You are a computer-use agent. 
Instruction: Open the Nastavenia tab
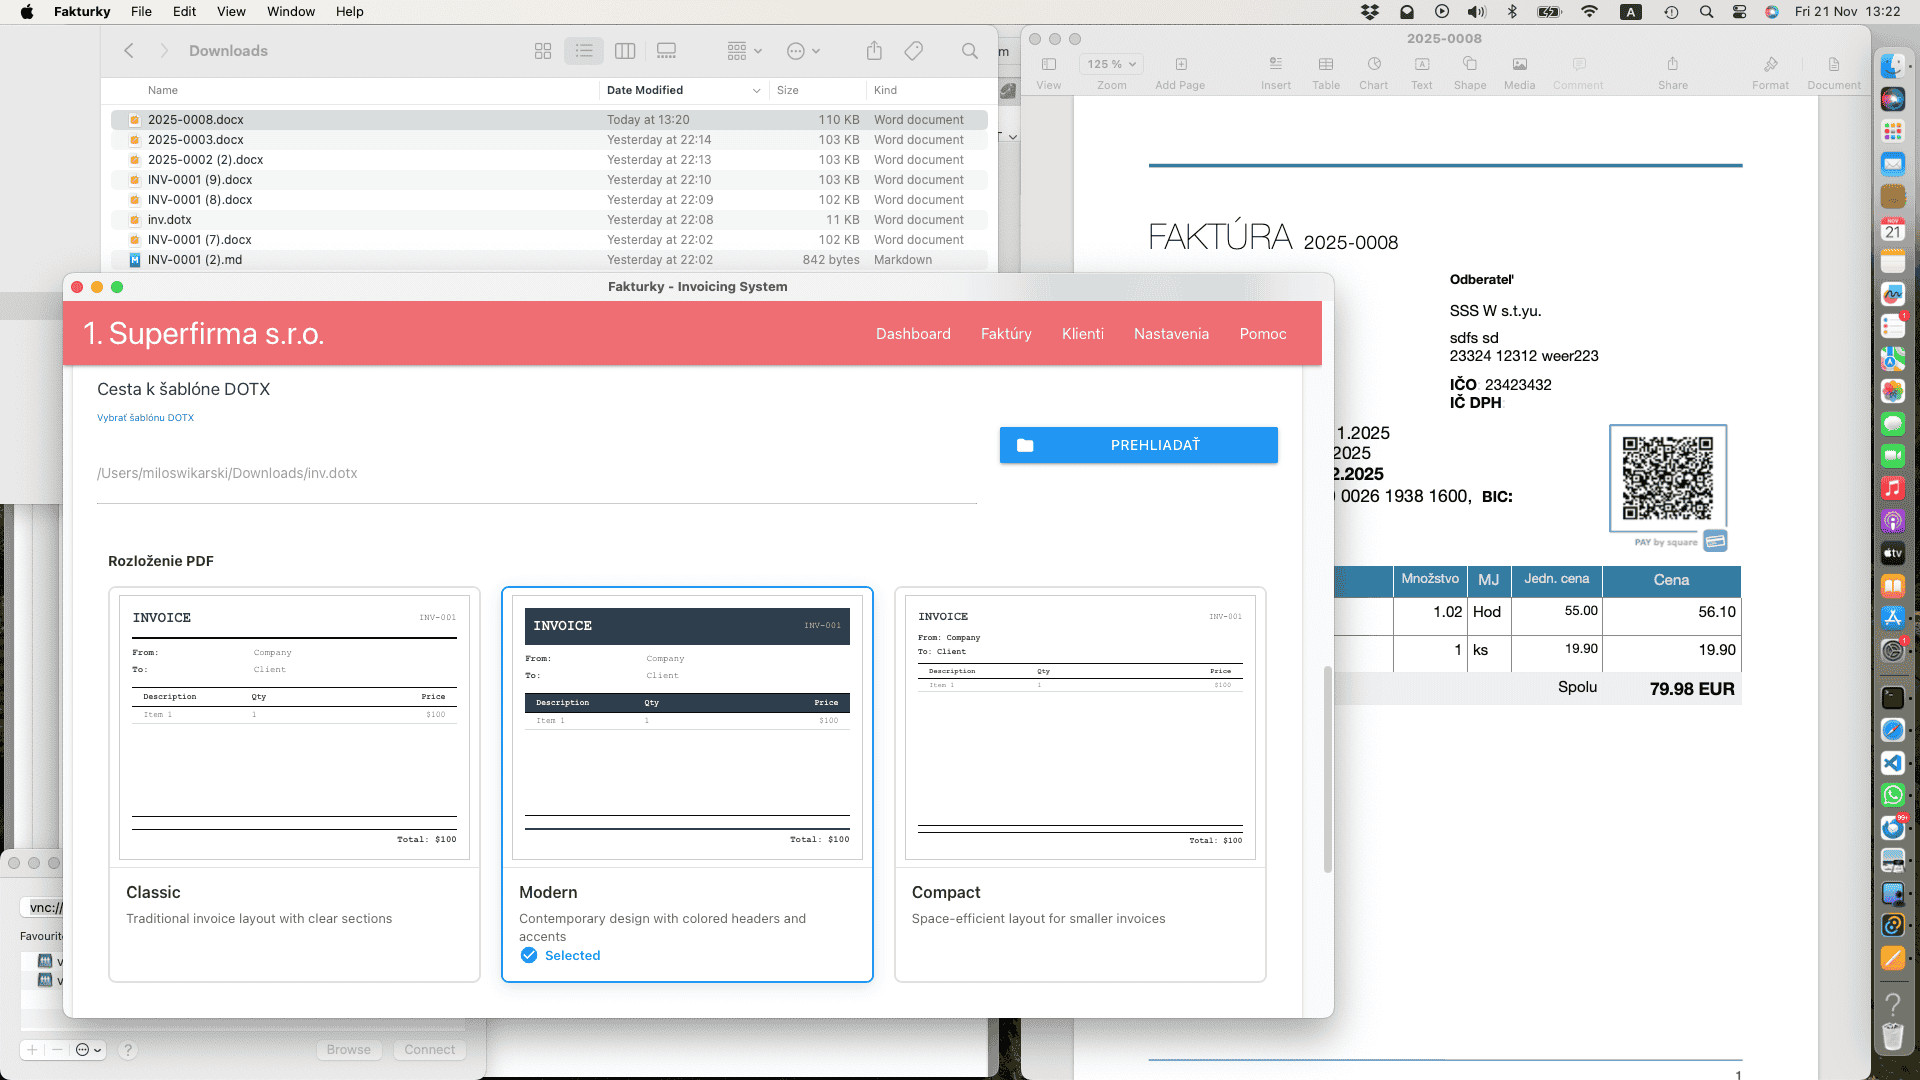coord(1171,334)
